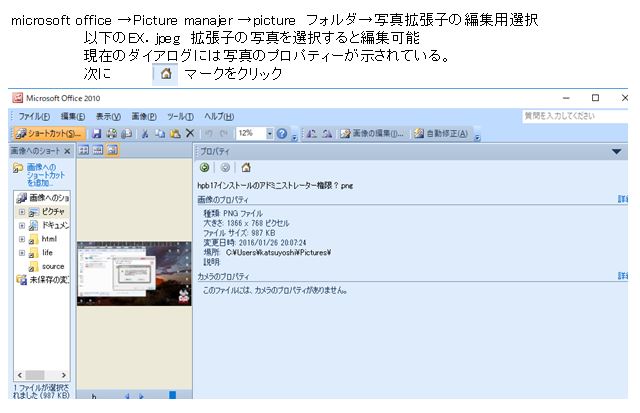
Task: Close the picture shortcuts pane
Action: [67, 151]
